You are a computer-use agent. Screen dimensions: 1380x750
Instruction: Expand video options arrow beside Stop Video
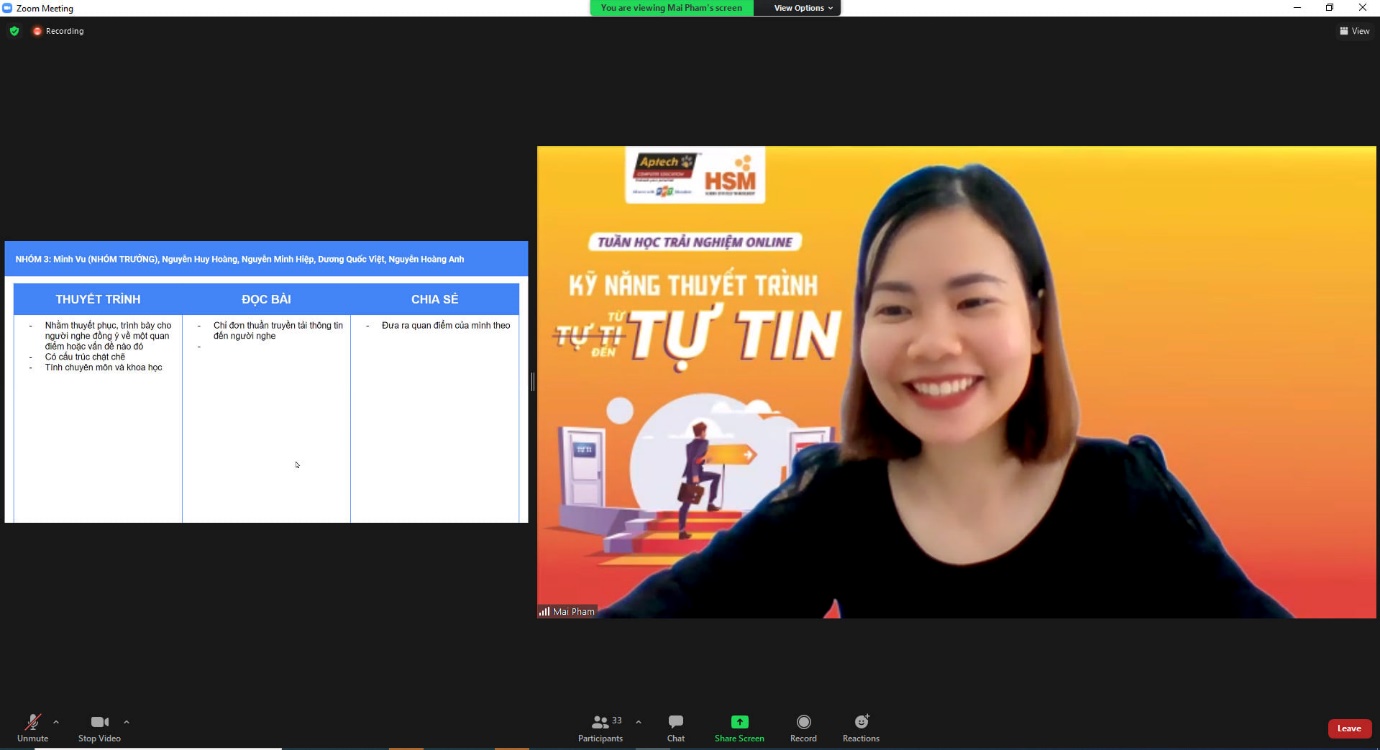(126, 722)
